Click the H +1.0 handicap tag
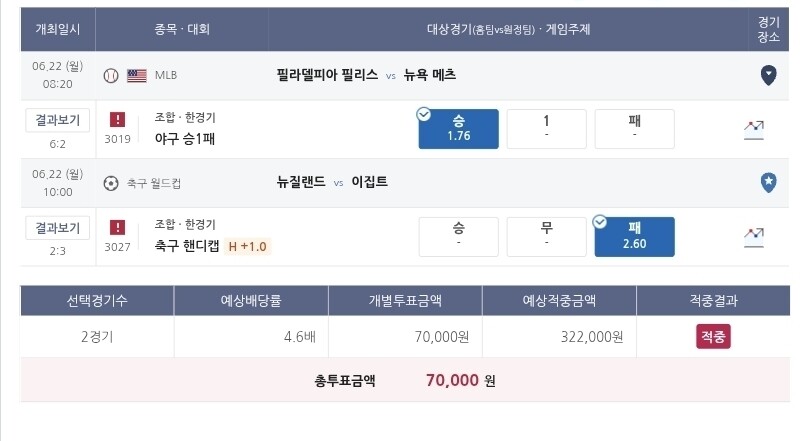Image resolution: width=807 pixels, height=441 pixels. [x=248, y=246]
